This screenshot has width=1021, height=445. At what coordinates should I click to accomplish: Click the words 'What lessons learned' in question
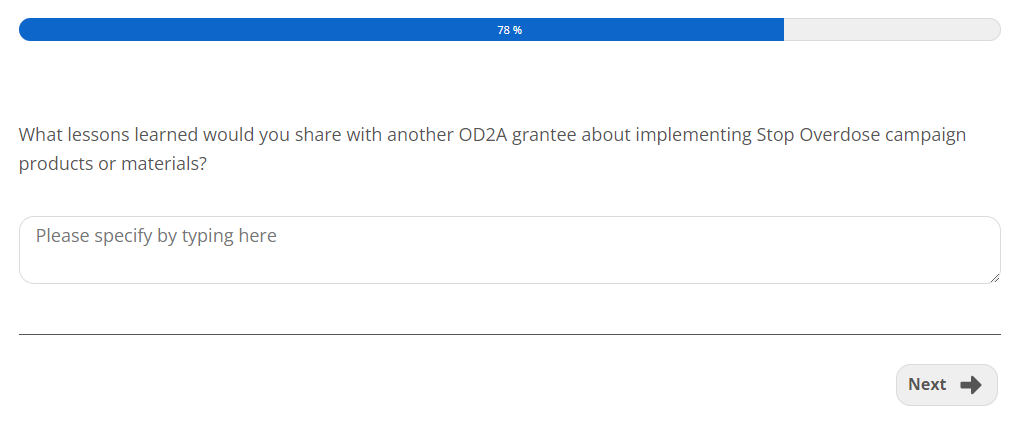108,135
